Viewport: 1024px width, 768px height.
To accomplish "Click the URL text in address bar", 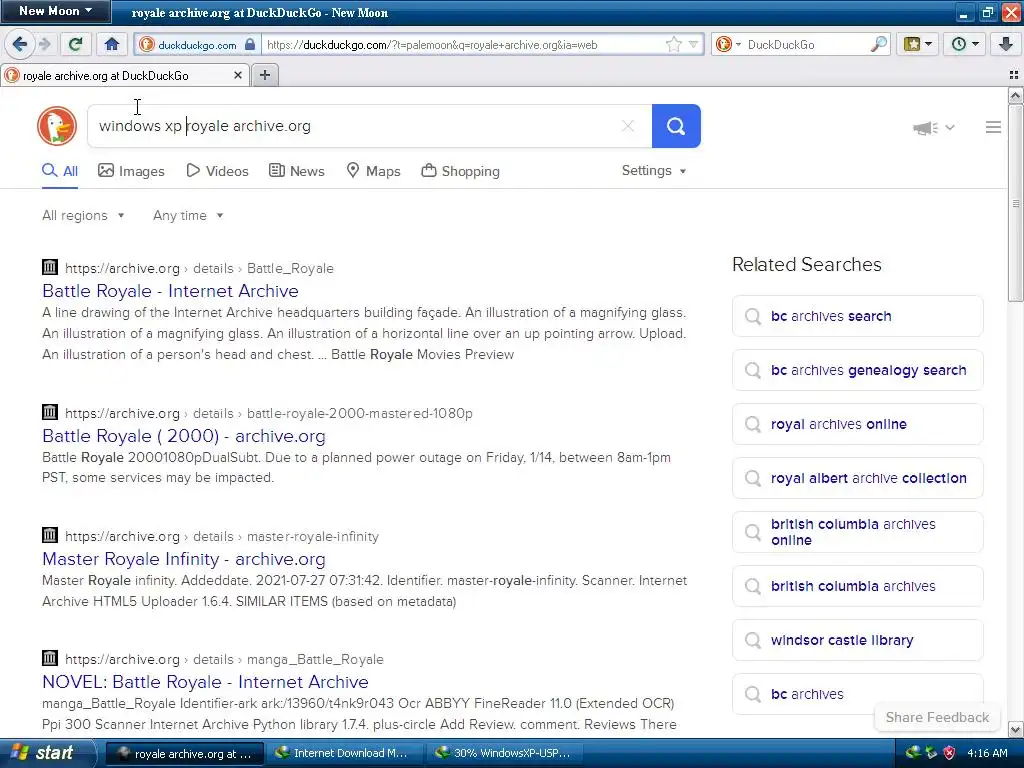I will (x=432, y=45).
